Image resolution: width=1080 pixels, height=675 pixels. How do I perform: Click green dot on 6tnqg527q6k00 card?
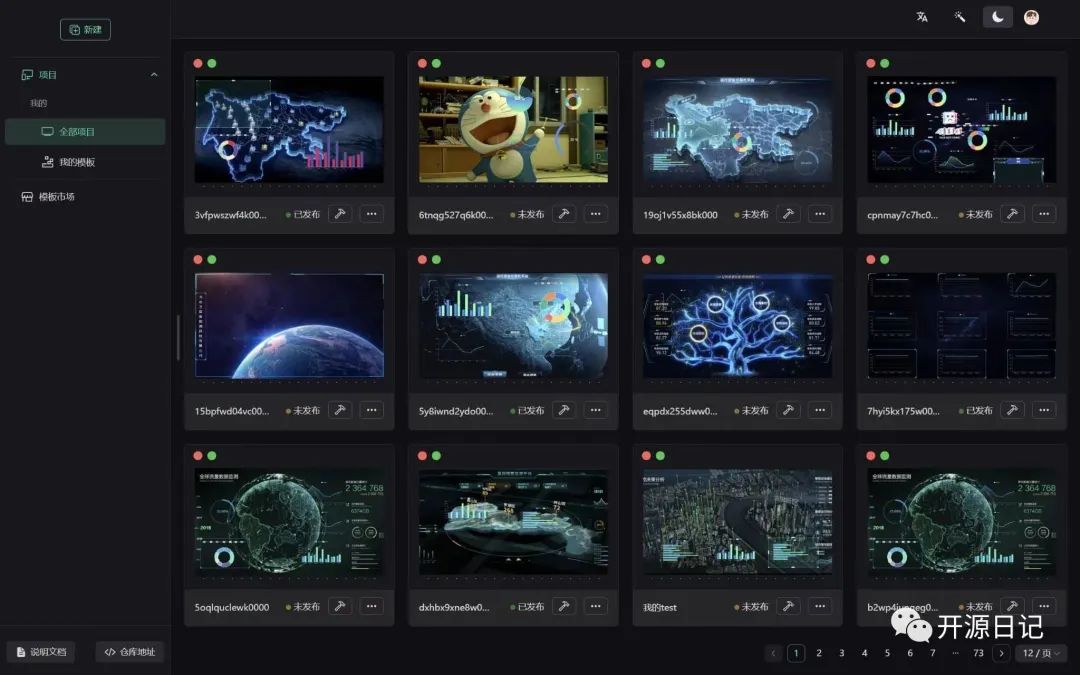coord(436,63)
